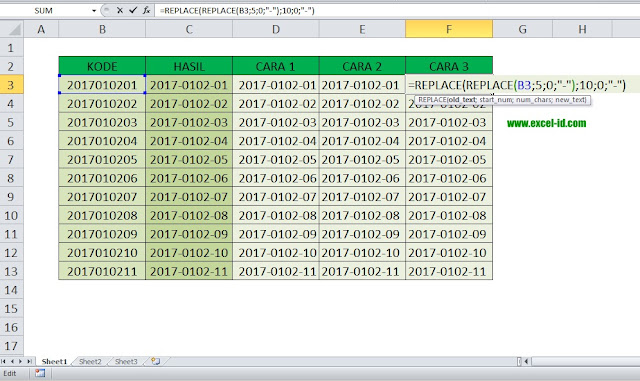
Task: Select column E header
Action: point(362,29)
